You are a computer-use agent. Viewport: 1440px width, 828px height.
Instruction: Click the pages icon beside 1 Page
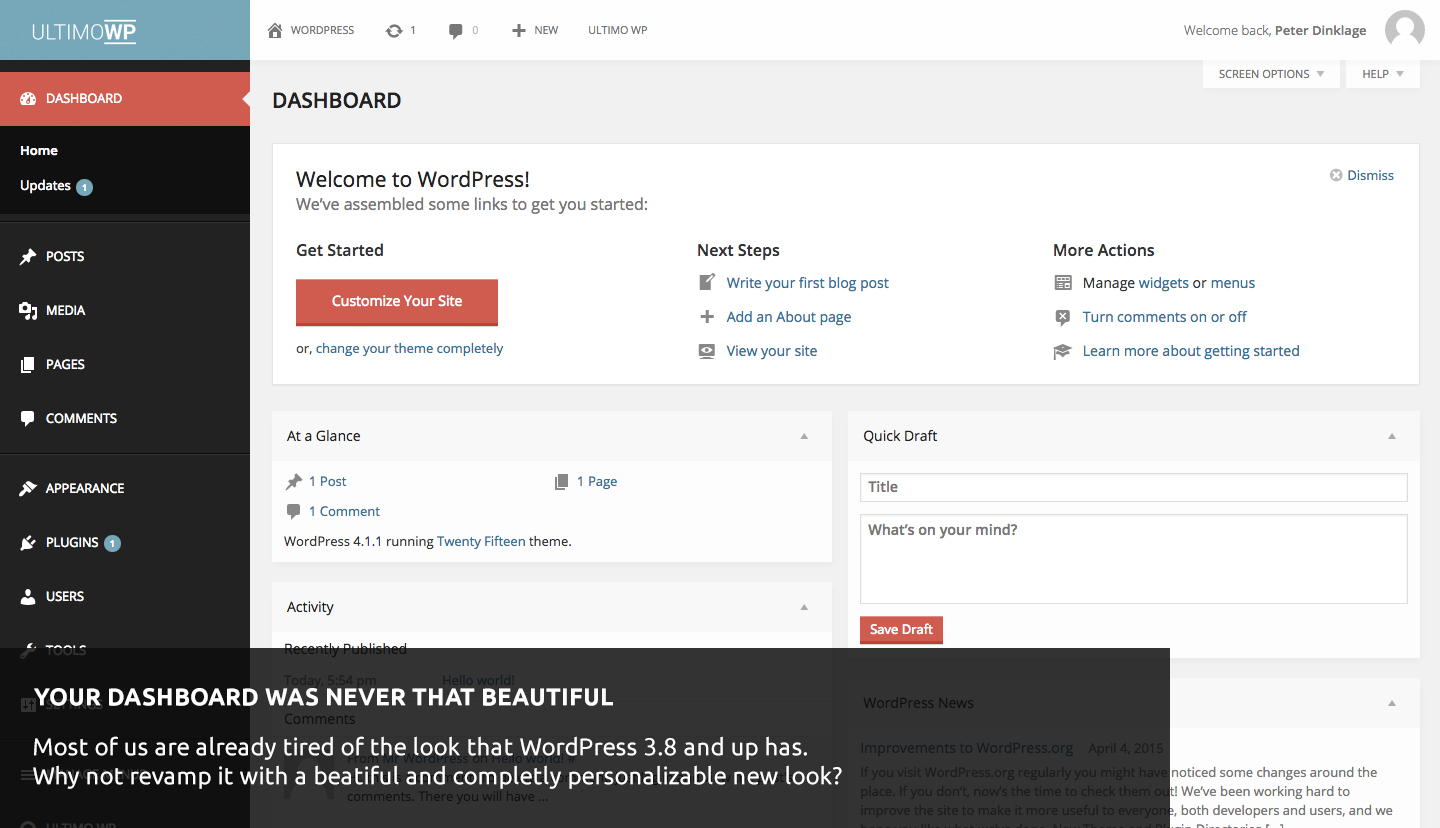coord(562,482)
